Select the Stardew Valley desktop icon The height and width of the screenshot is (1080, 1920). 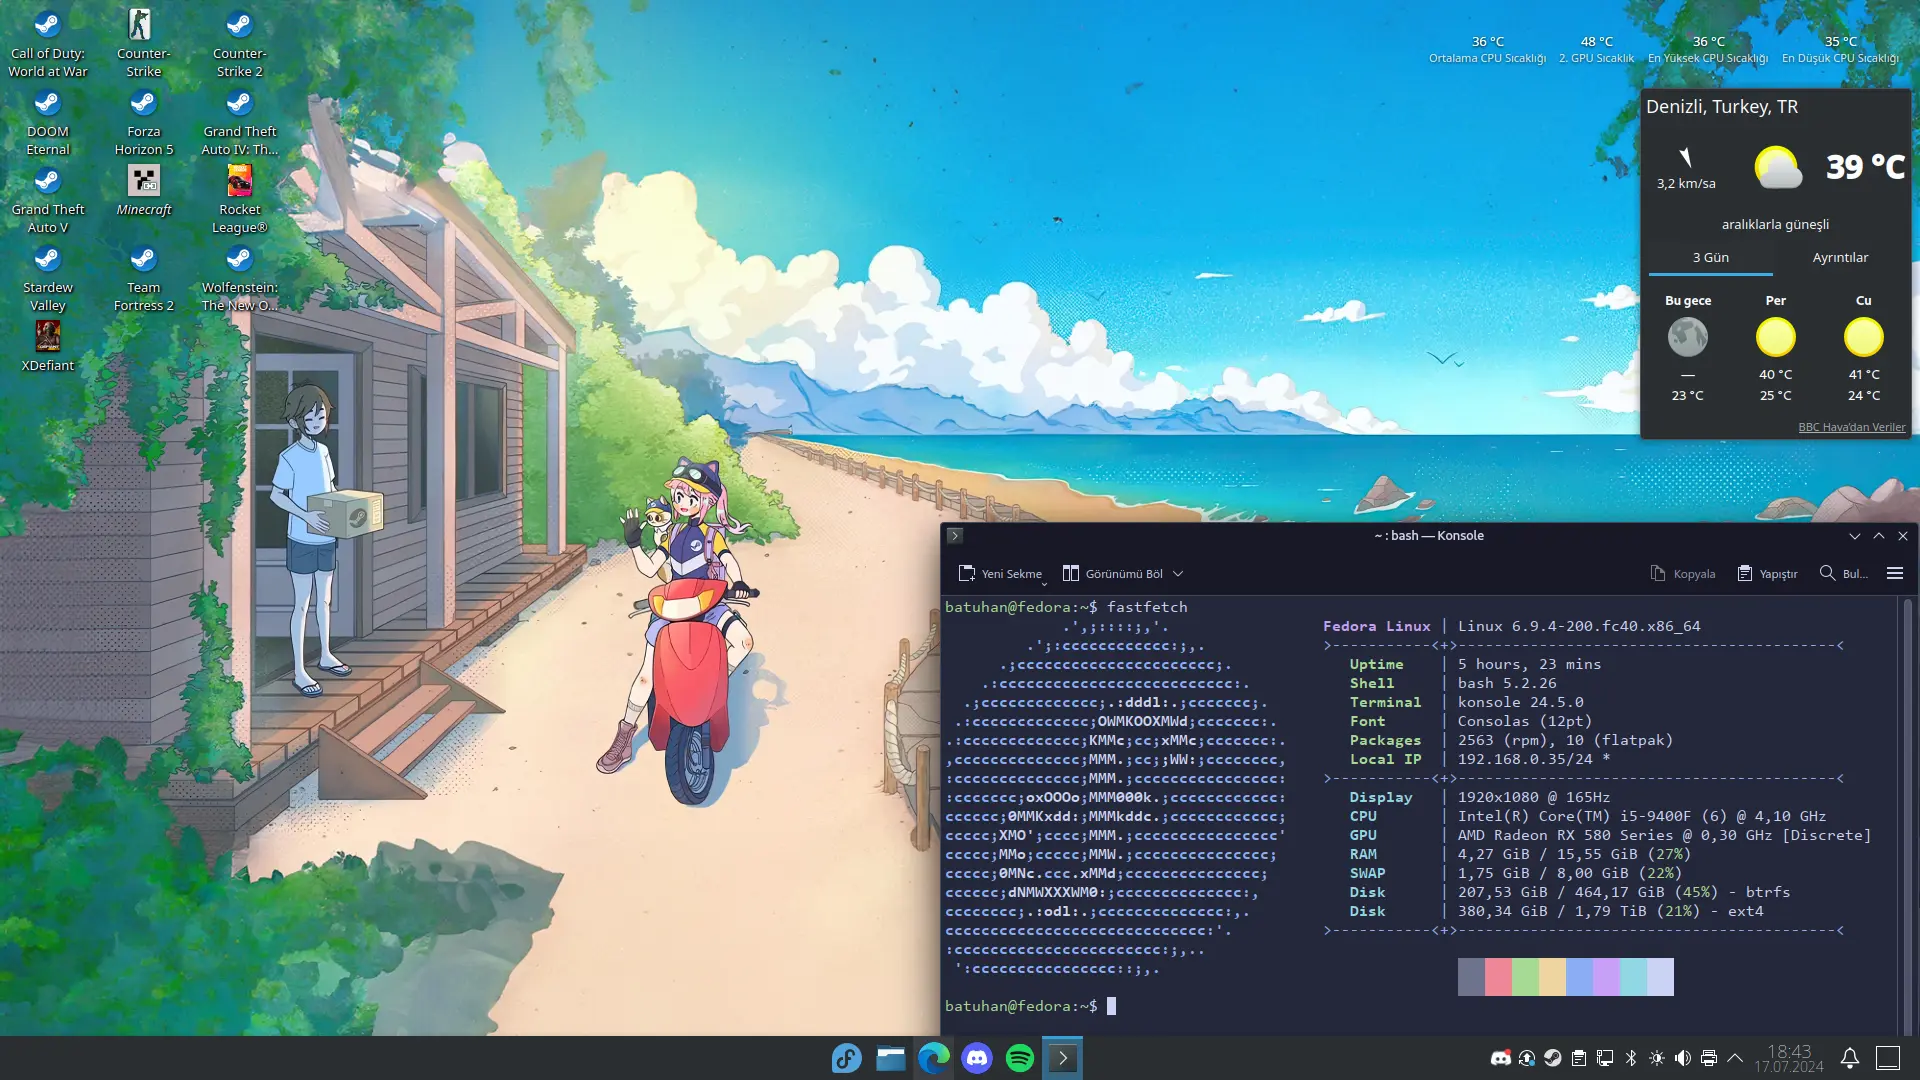48,278
